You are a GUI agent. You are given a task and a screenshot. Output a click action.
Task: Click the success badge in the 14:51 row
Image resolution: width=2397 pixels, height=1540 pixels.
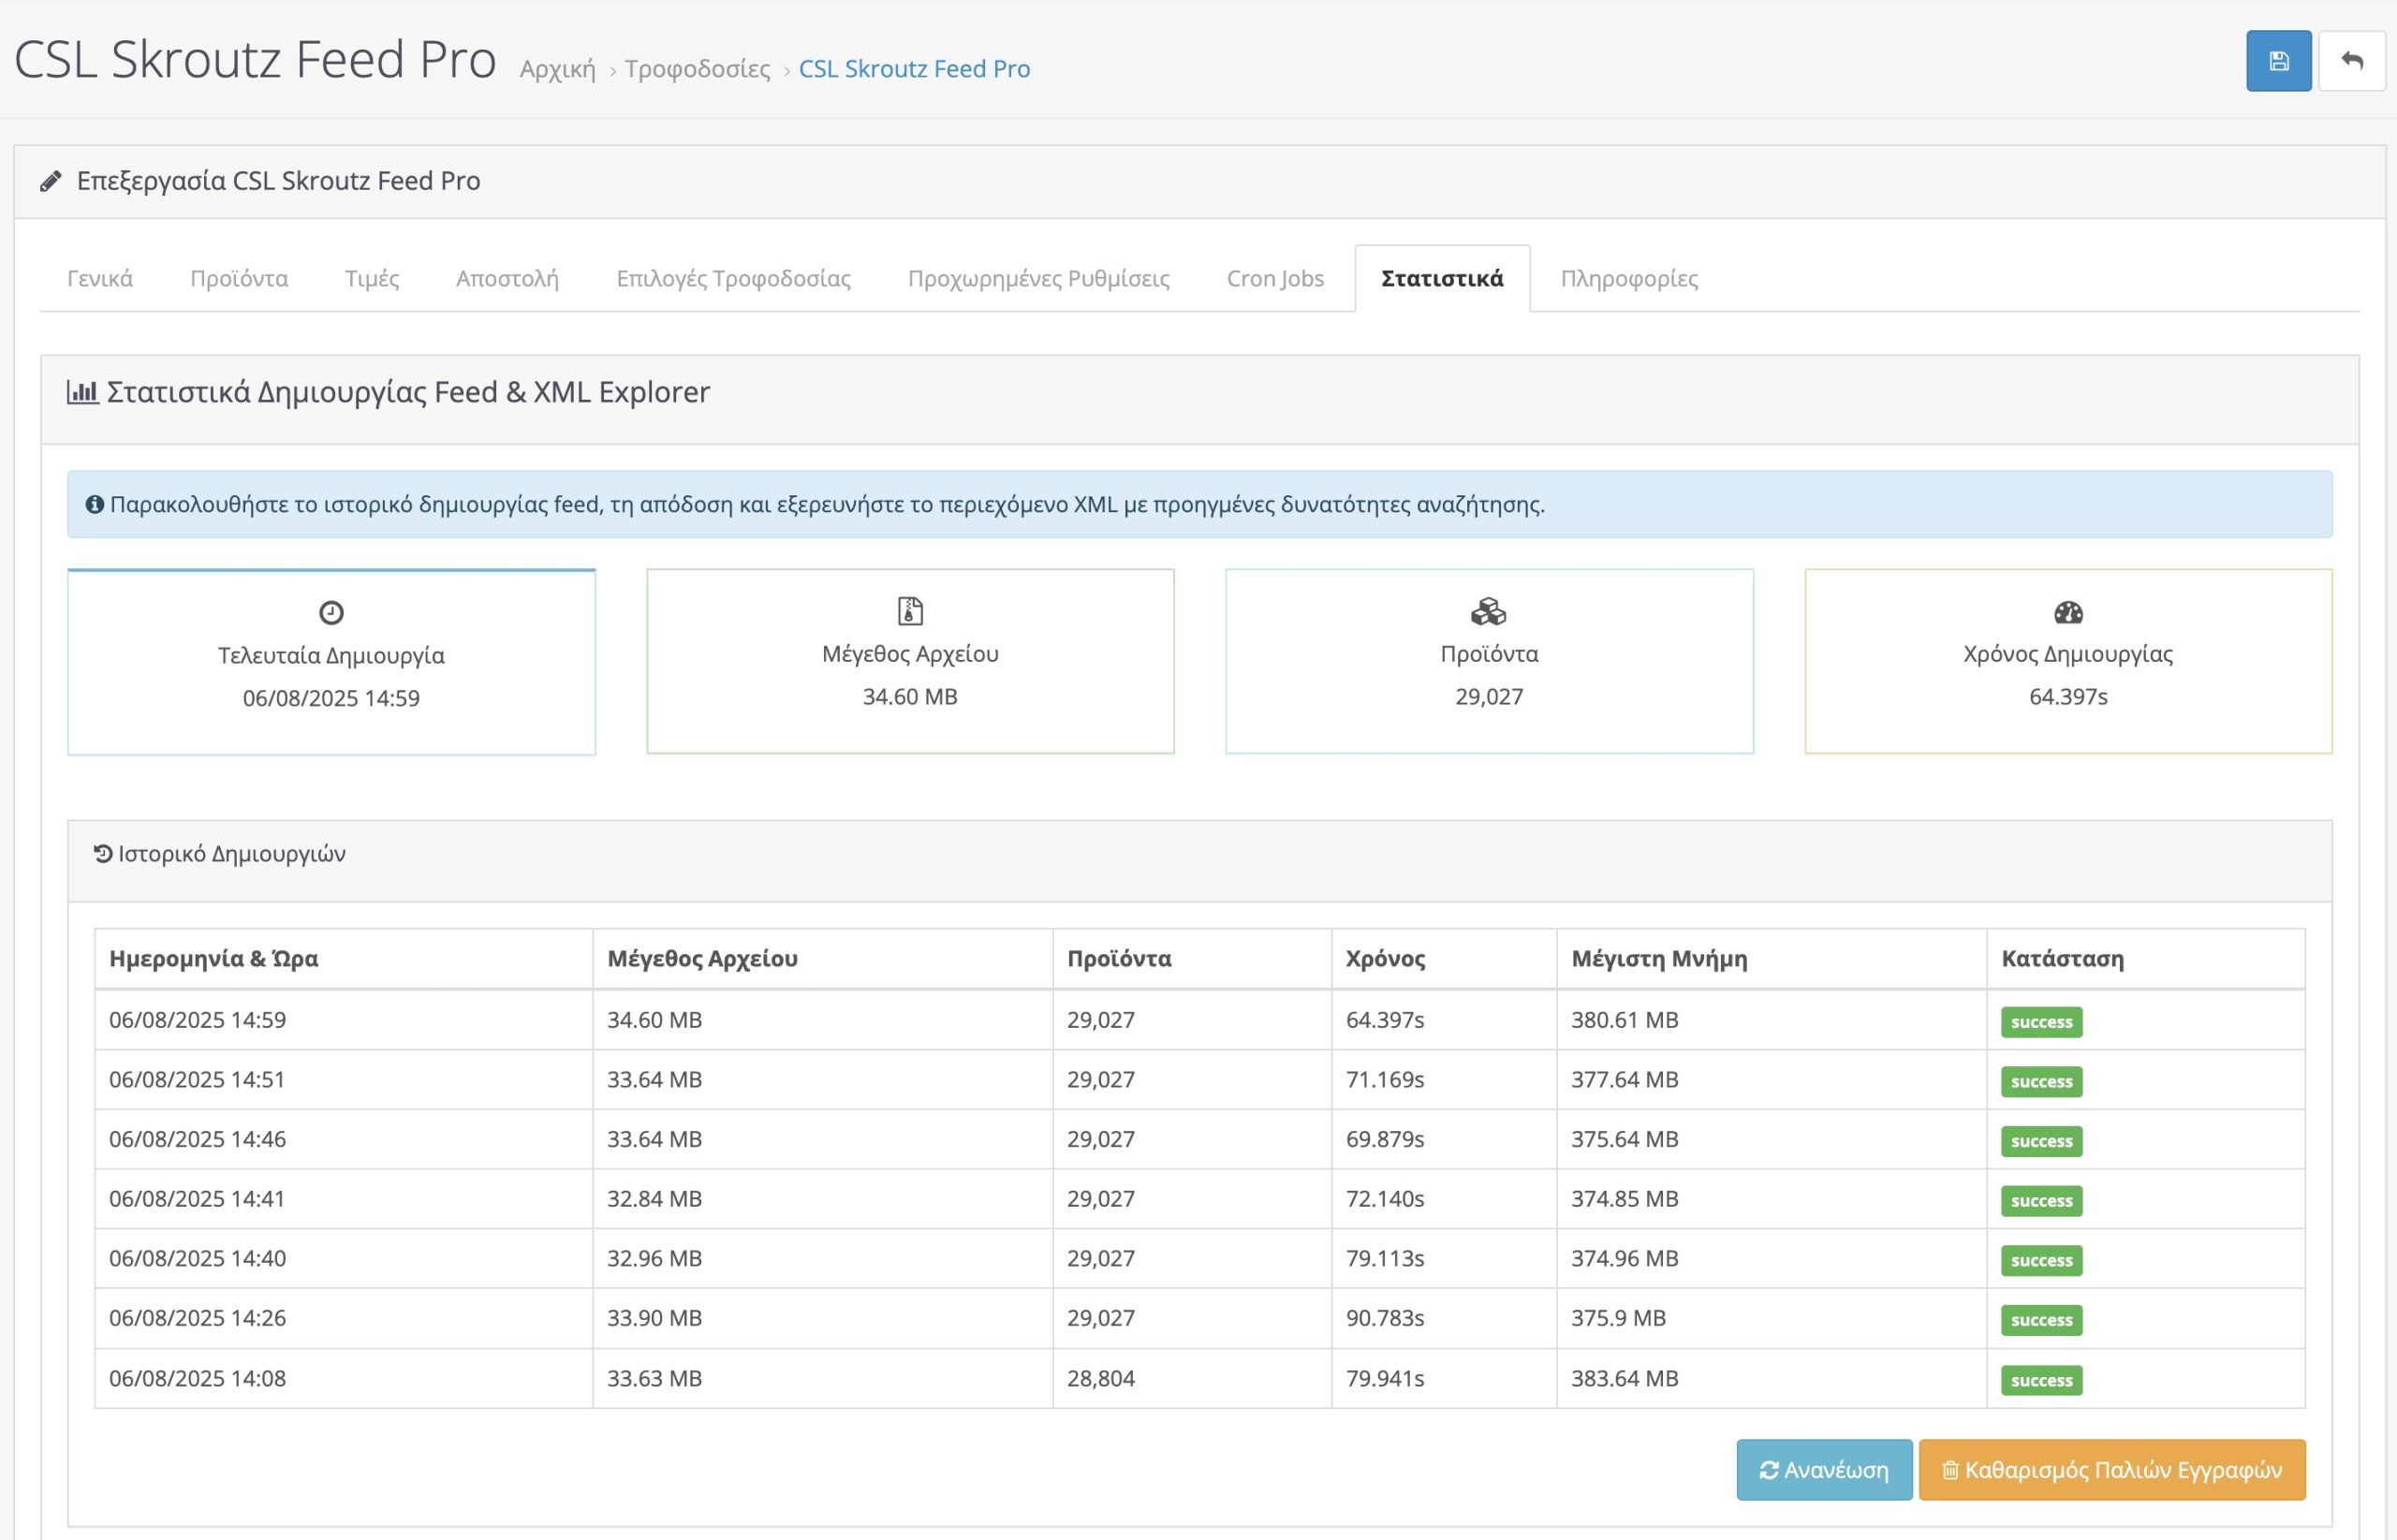pos(2041,1081)
